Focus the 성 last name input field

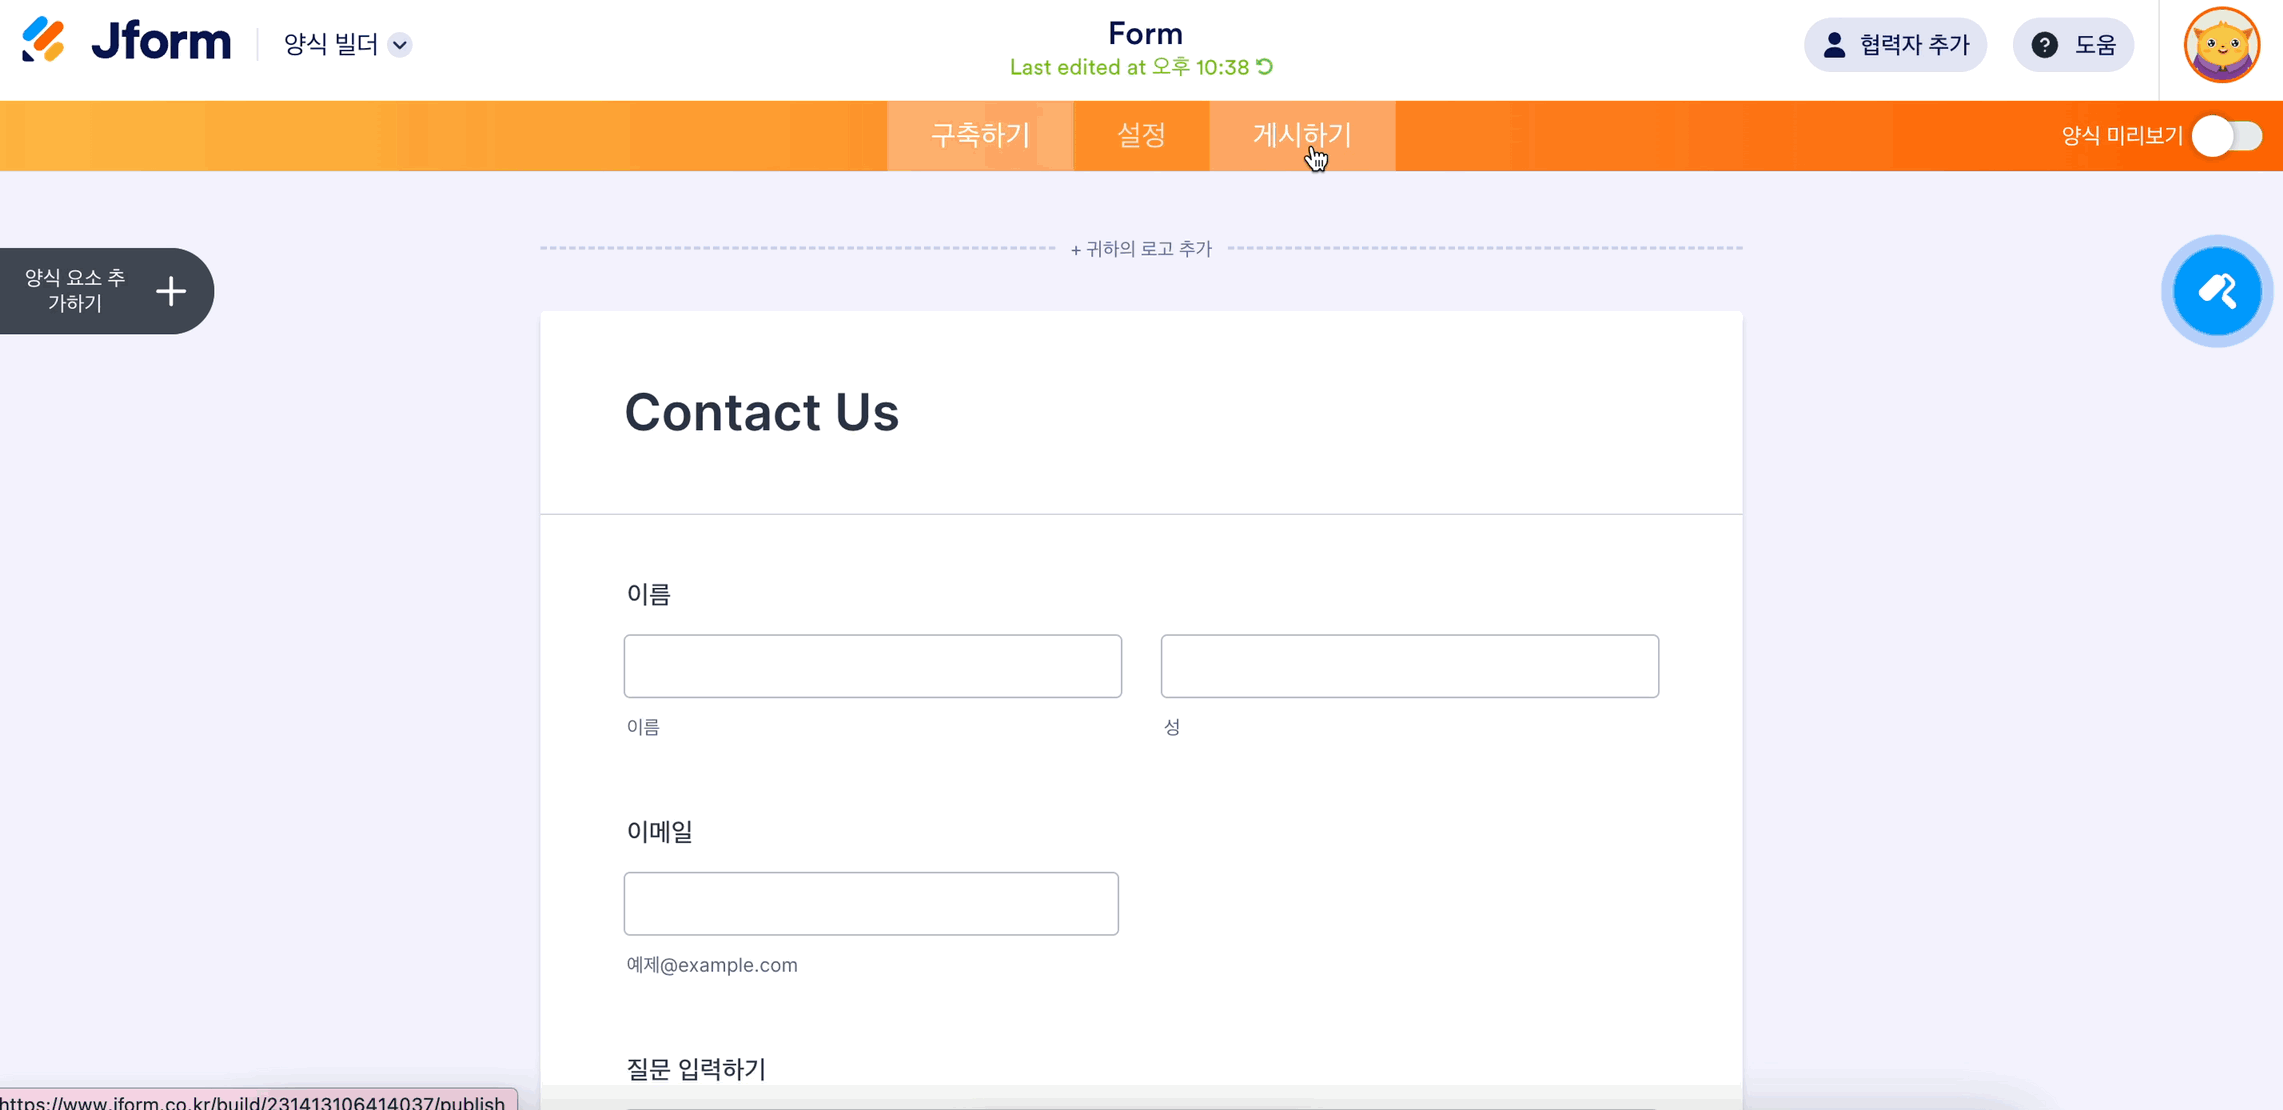pos(1409,666)
